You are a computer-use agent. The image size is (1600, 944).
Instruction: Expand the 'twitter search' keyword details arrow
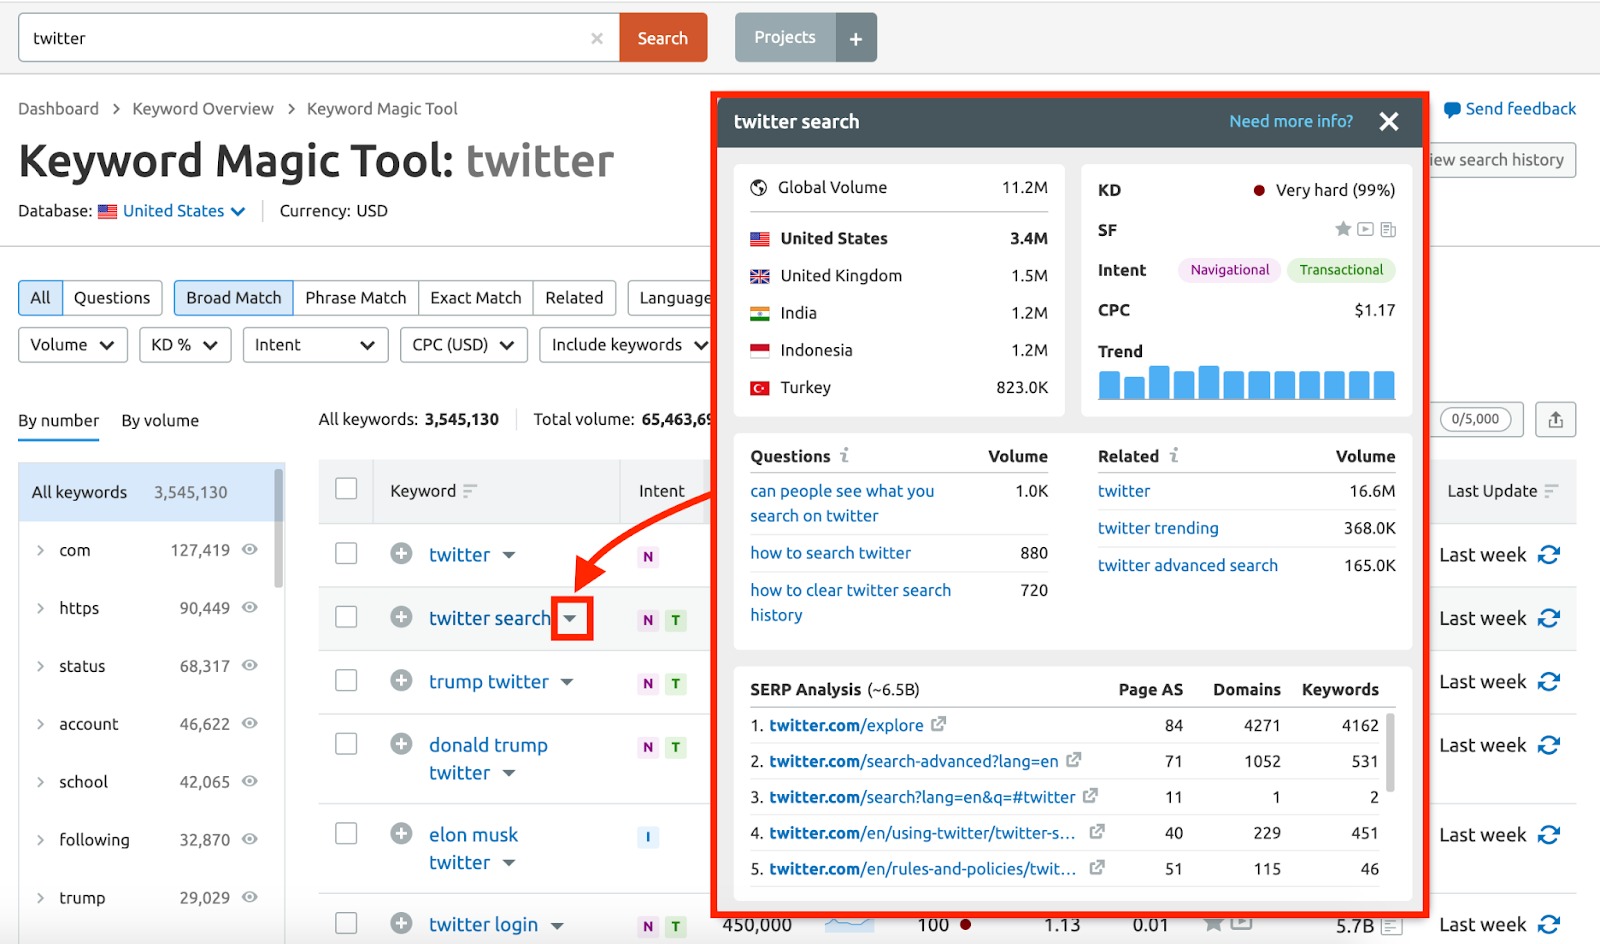pyautogui.click(x=570, y=619)
